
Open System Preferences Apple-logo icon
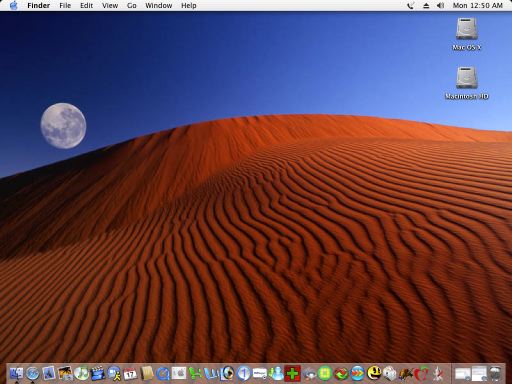pos(179,373)
